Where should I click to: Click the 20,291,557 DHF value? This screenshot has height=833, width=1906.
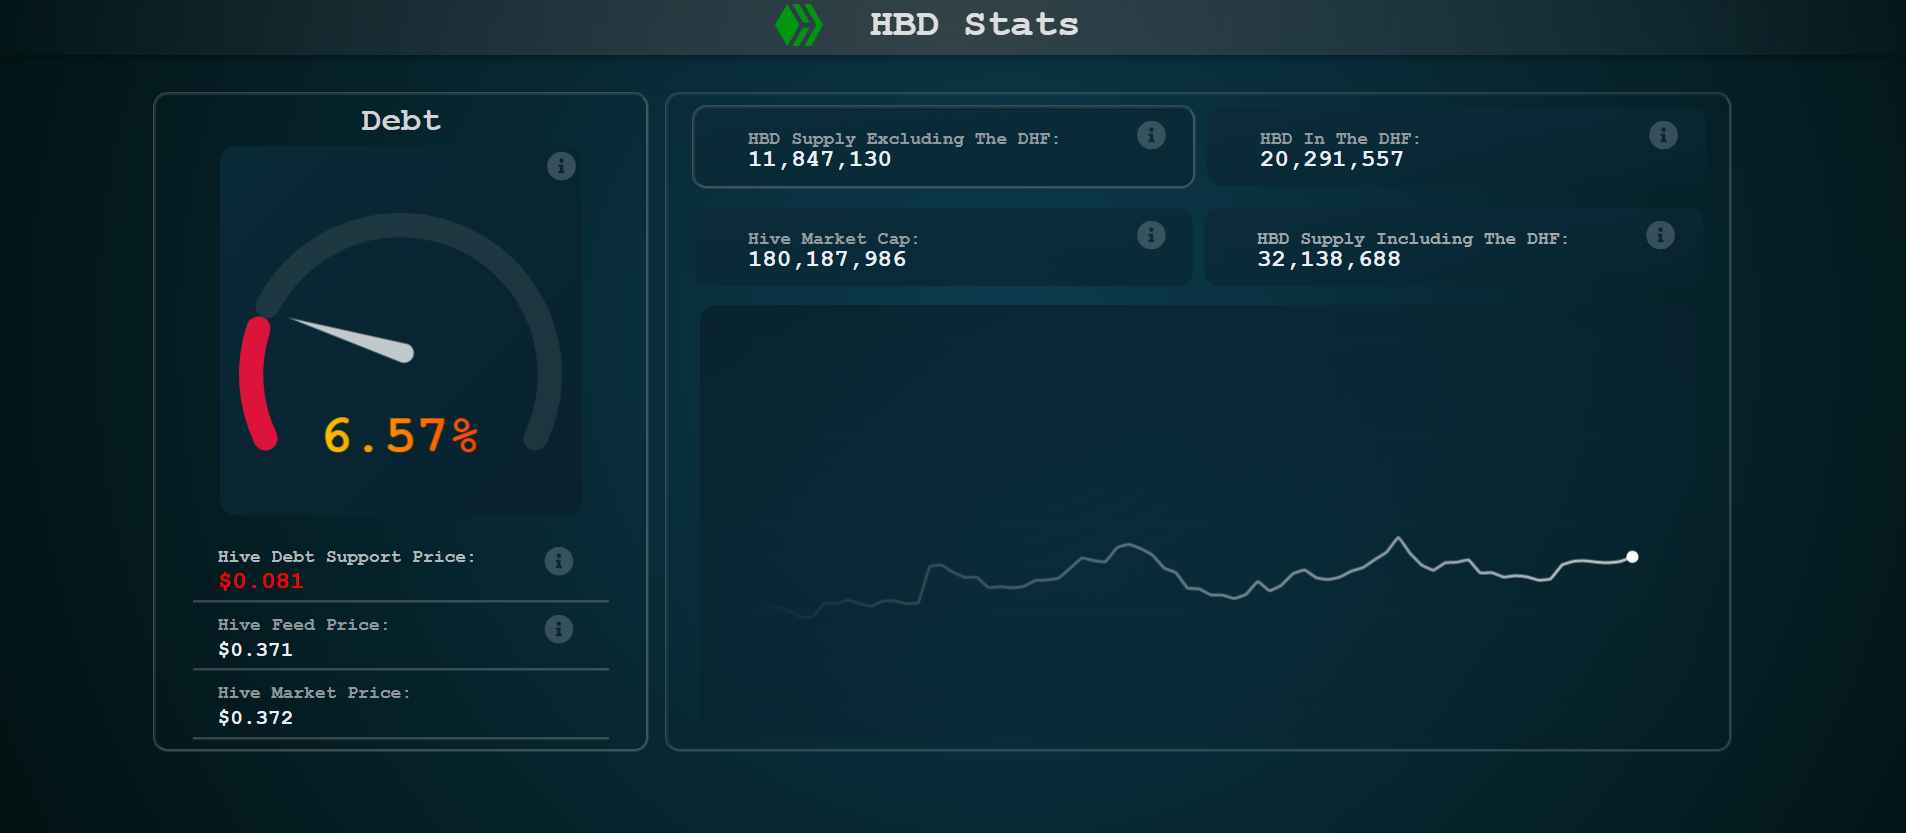tap(1332, 159)
